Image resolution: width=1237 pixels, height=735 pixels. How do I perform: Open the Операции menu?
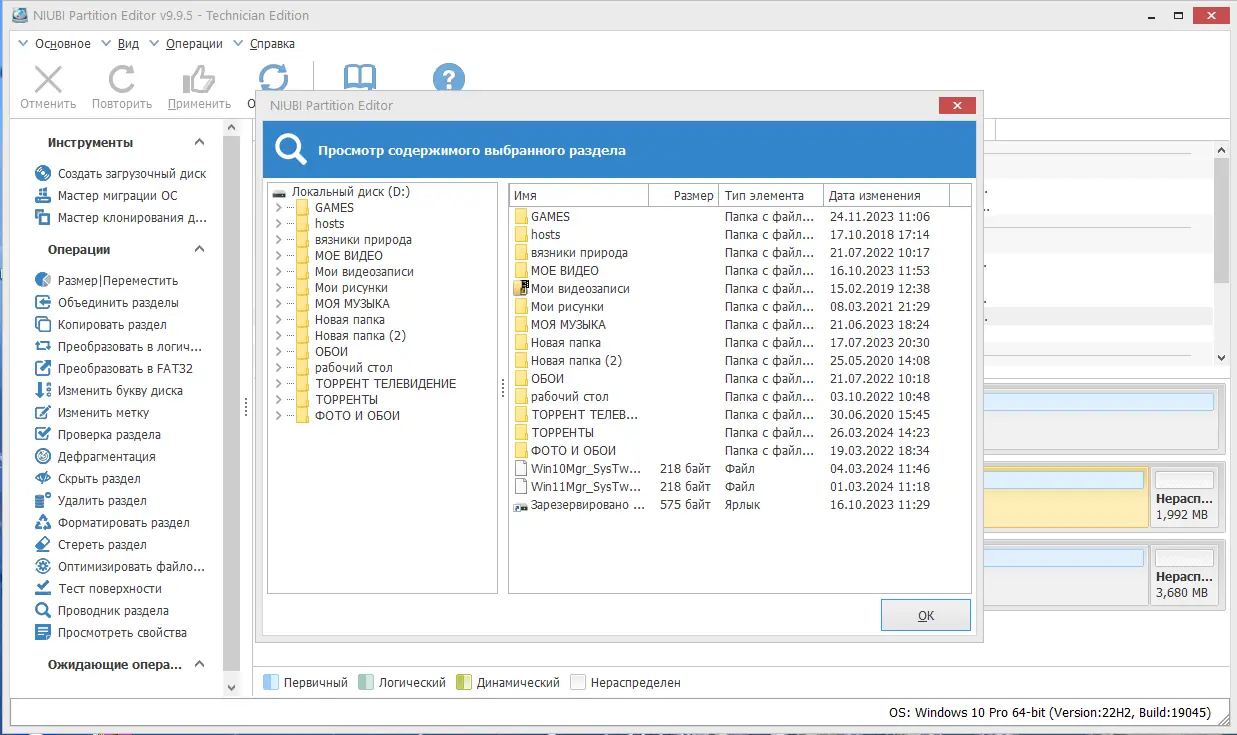194,44
